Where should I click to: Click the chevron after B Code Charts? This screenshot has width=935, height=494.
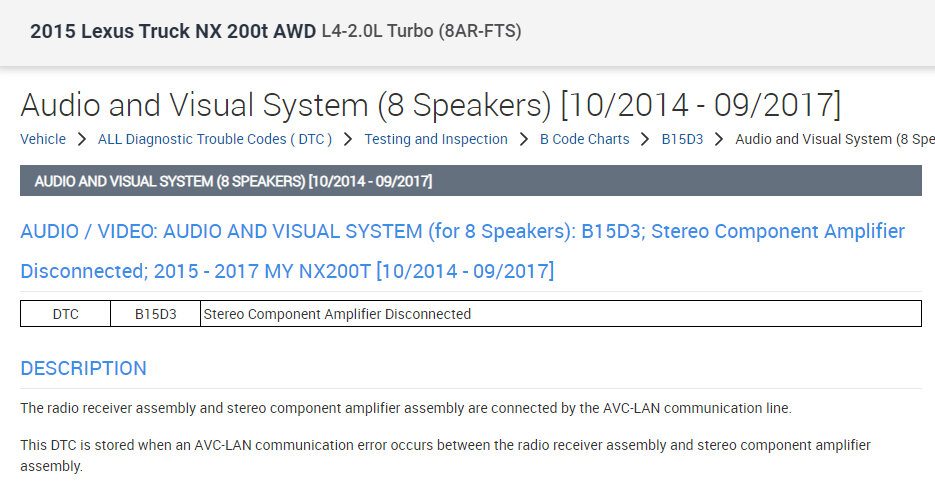tap(646, 139)
